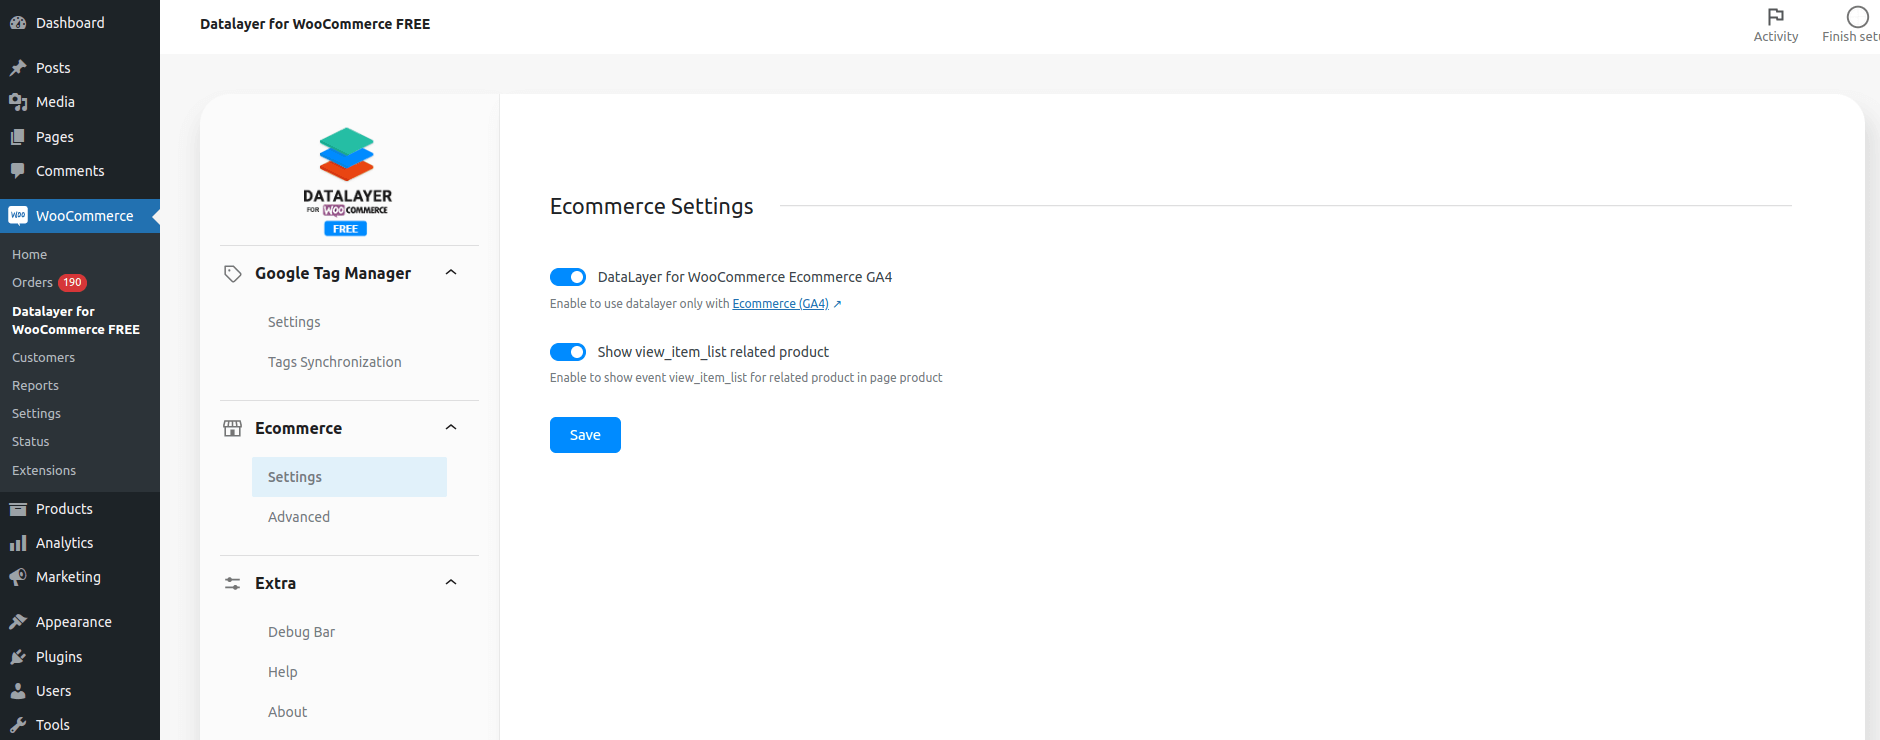Click the Google Tag Manager tag icon
The width and height of the screenshot is (1880, 740).
coord(233,274)
